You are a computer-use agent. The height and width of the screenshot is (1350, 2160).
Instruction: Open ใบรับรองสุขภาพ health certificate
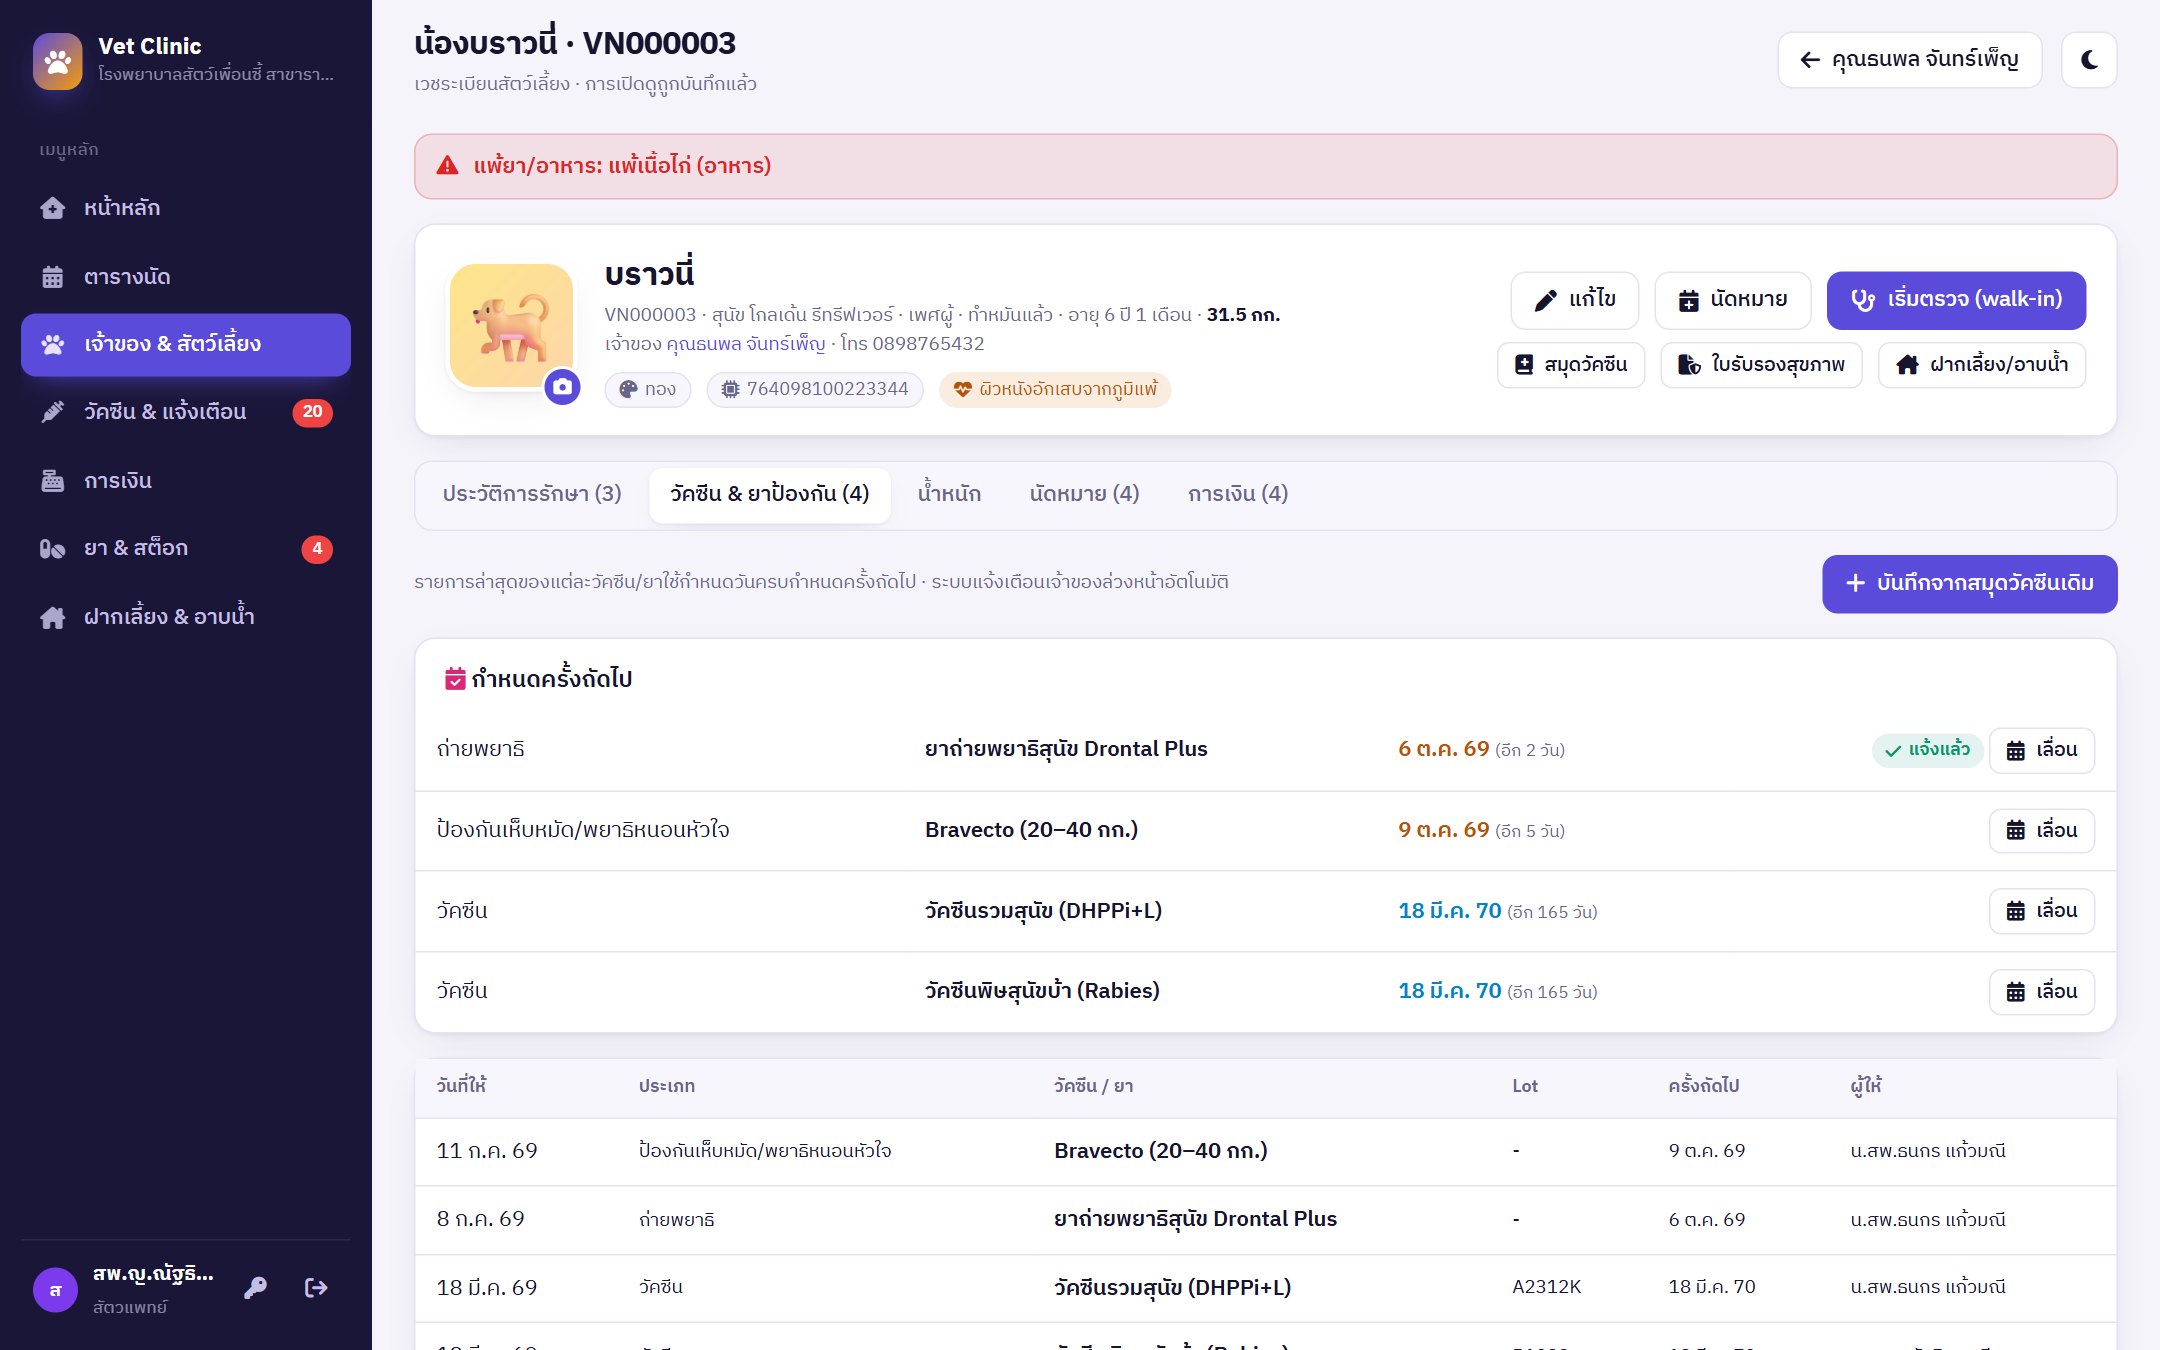coord(1761,365)
